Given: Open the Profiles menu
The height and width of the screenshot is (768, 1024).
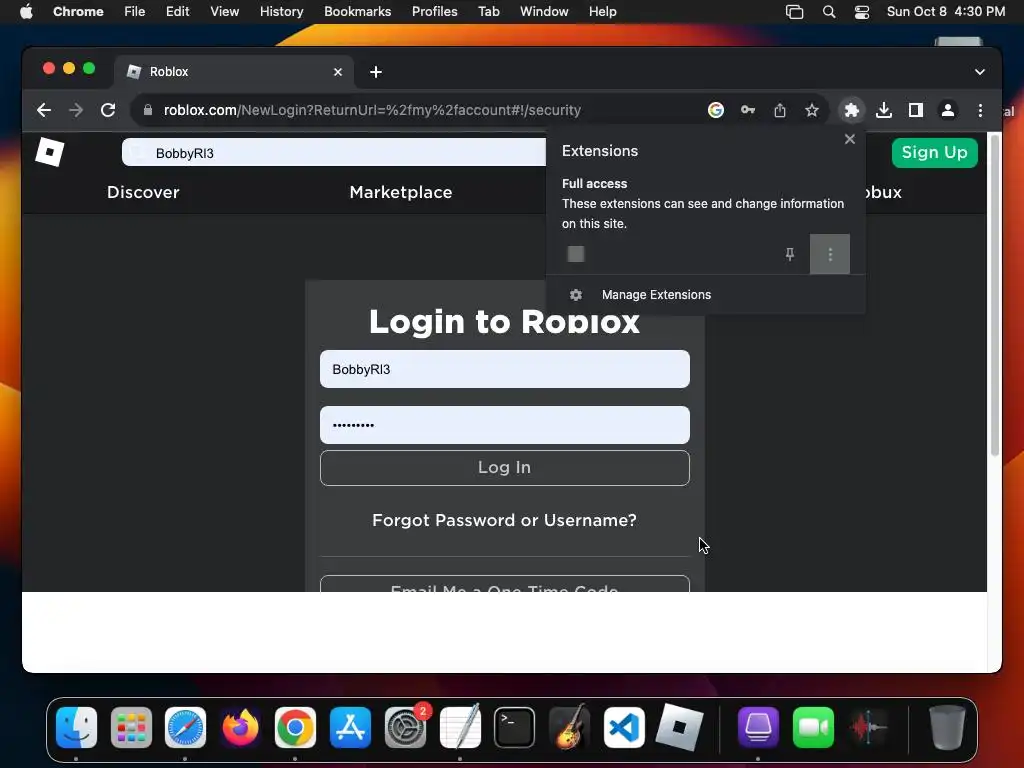Looking at the screenshot, I should [434, 11].
